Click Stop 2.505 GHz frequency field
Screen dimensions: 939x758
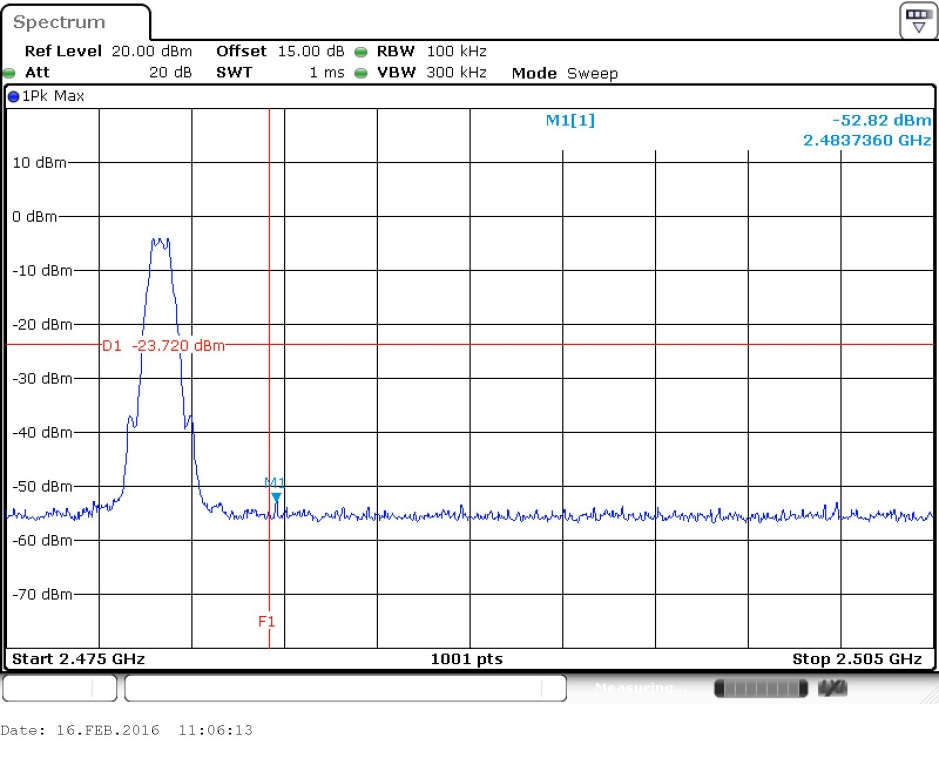(857, 659)
